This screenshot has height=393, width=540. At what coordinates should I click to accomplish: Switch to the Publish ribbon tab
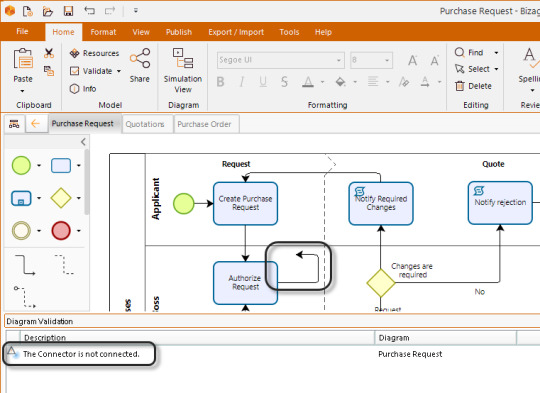179,32
